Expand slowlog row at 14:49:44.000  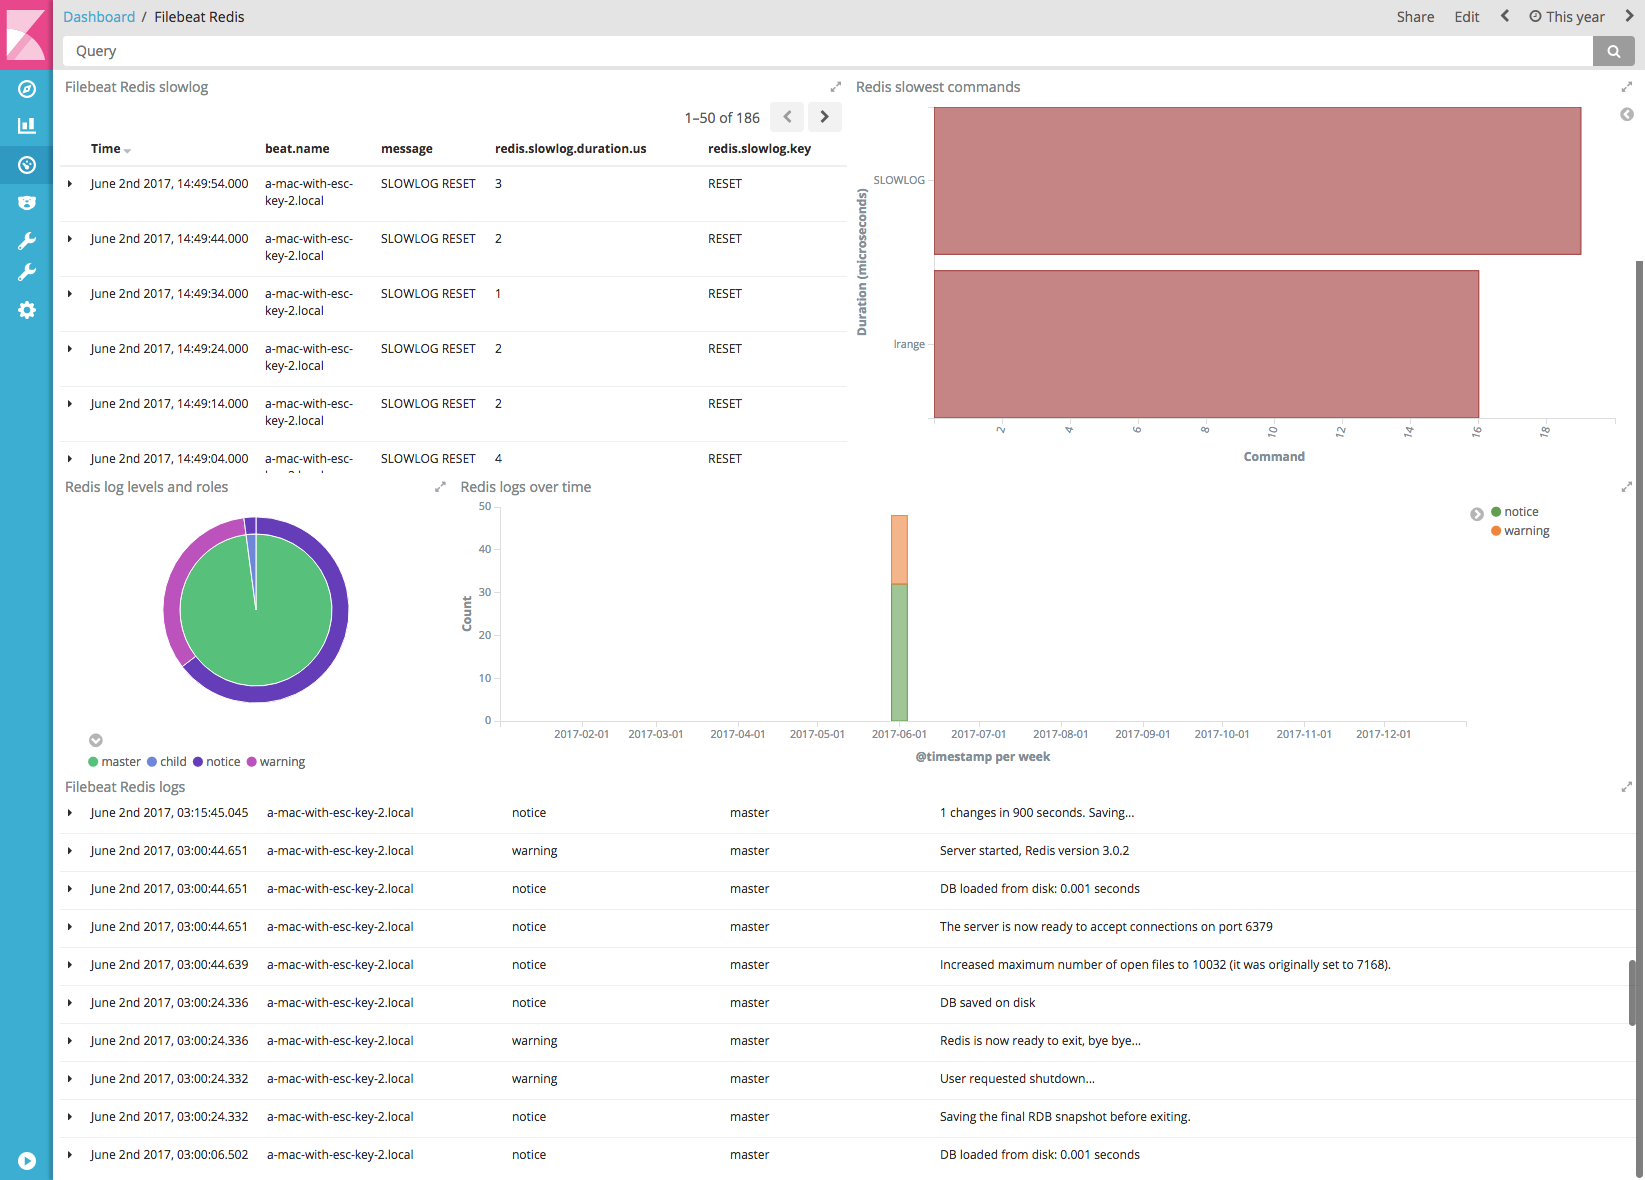pyautogui.click(x=70, y=239)
